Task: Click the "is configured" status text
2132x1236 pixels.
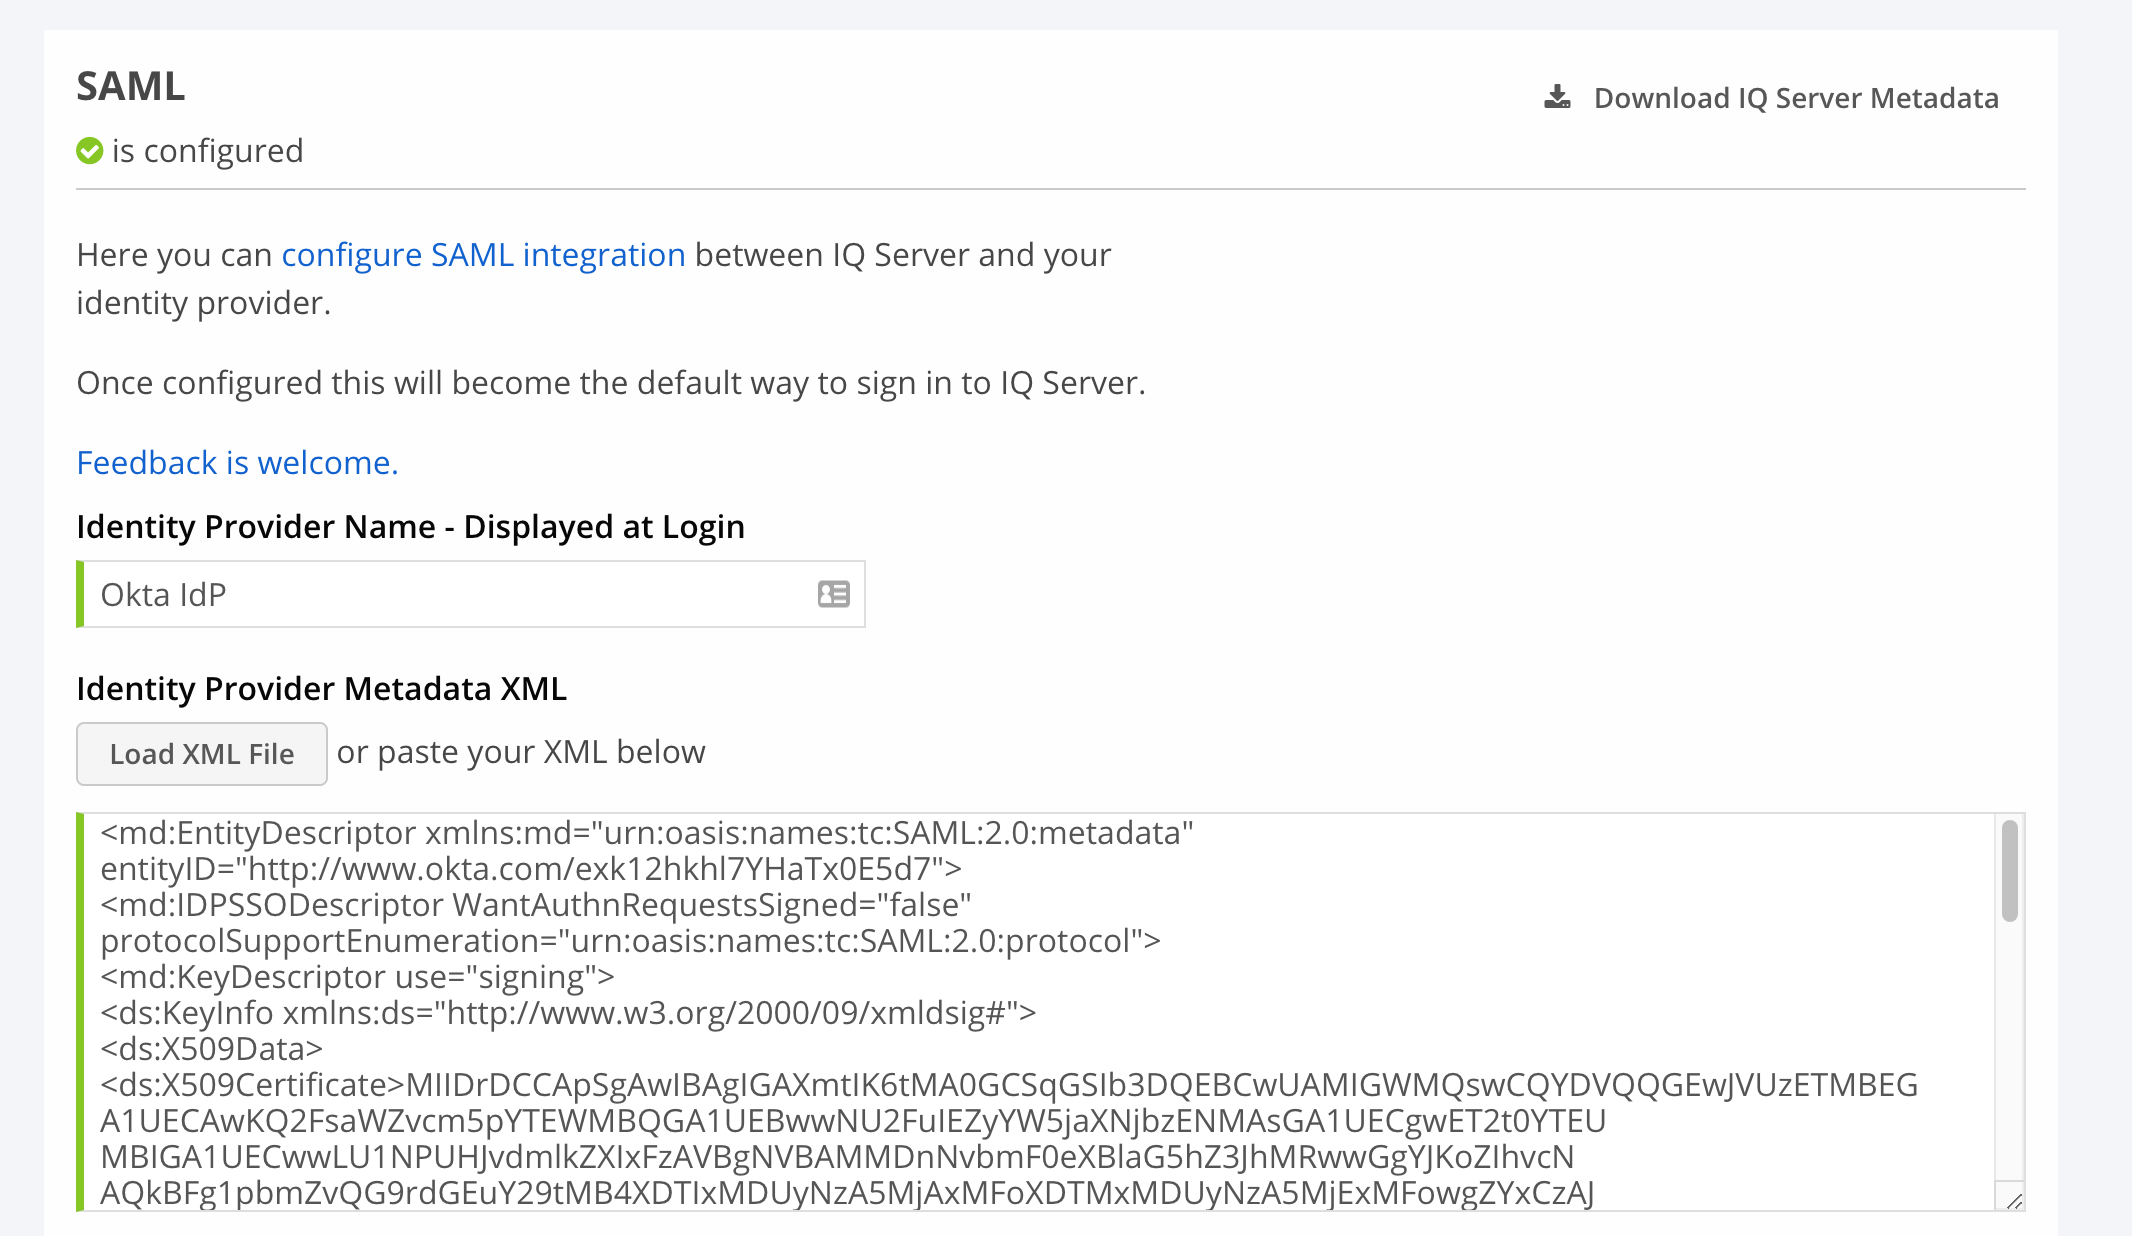Action: (x=207, y=151)
